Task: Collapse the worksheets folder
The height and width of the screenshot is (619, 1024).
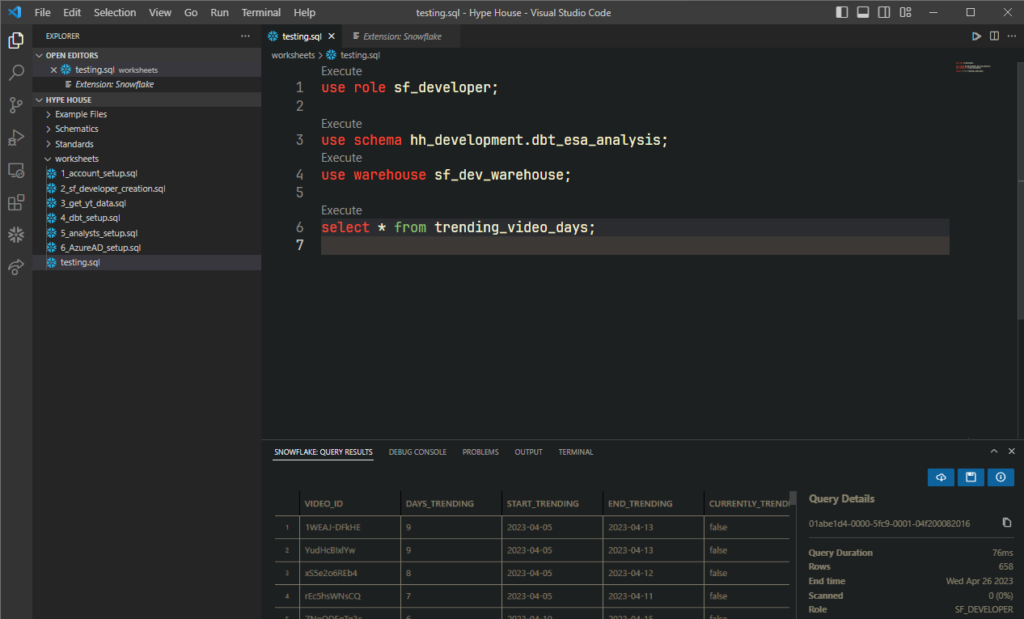Action: pyautogui.click(x=76, y=158)
